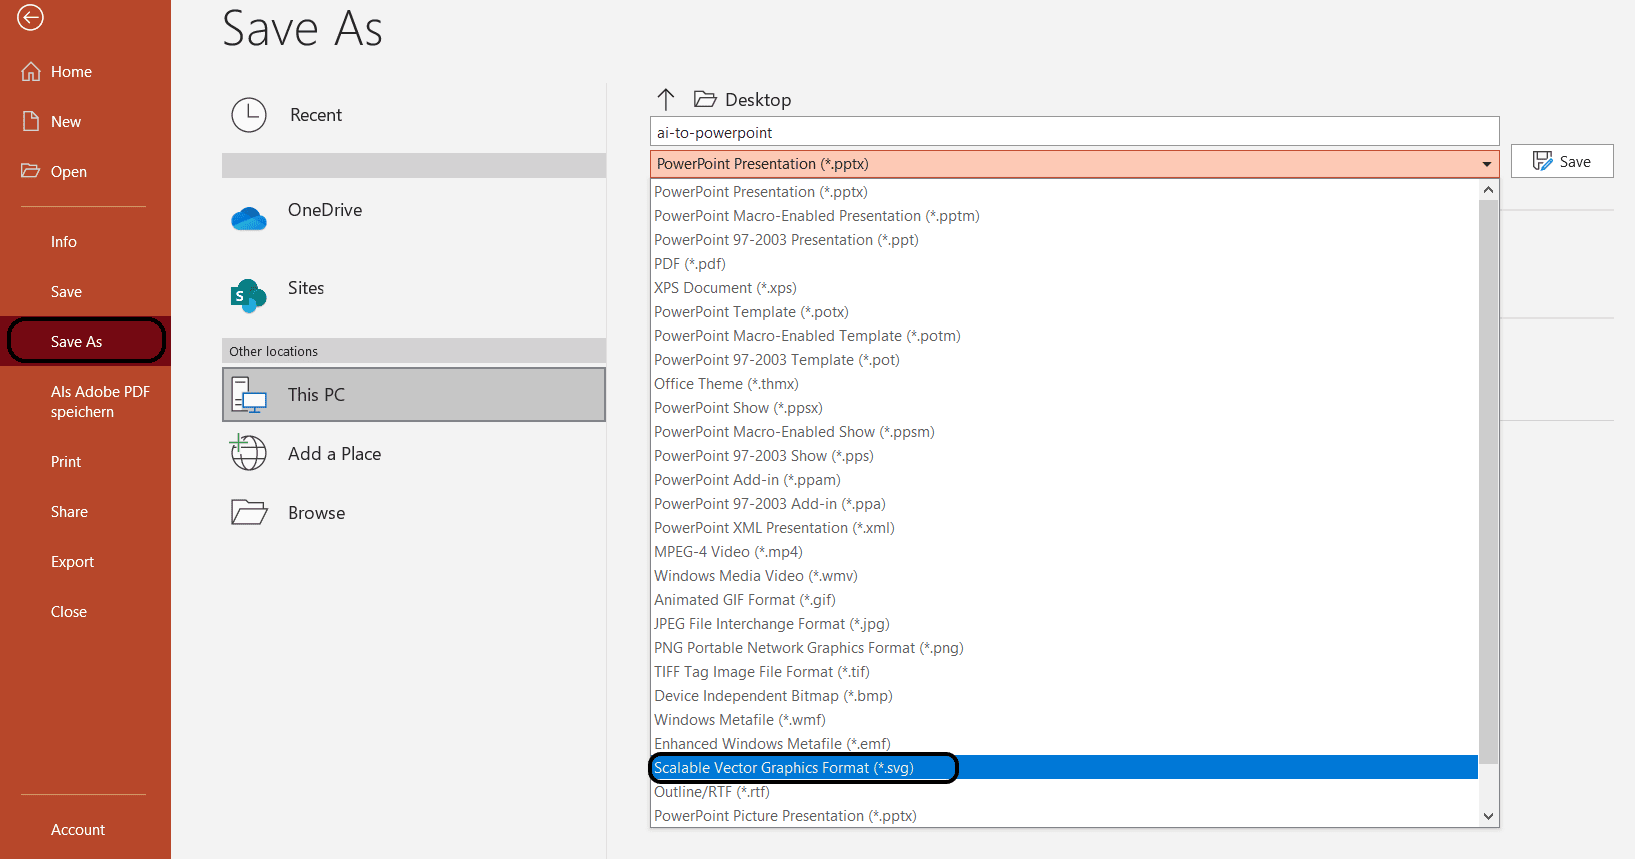Select PowerPoint XML Presentation (*.xml)

[x=1064, y=528]
